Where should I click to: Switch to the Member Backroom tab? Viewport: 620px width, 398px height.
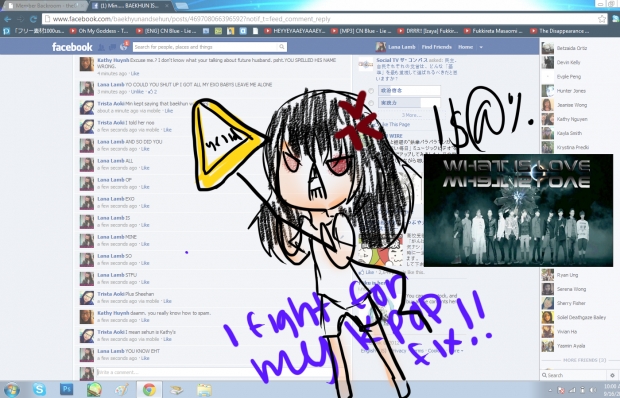coord(43,6)
